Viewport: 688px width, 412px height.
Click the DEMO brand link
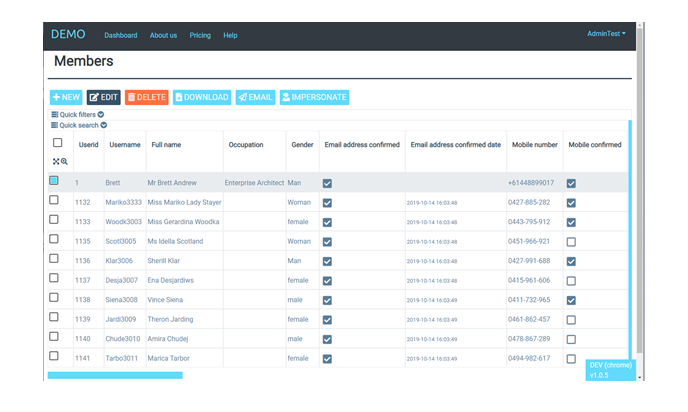68,34
